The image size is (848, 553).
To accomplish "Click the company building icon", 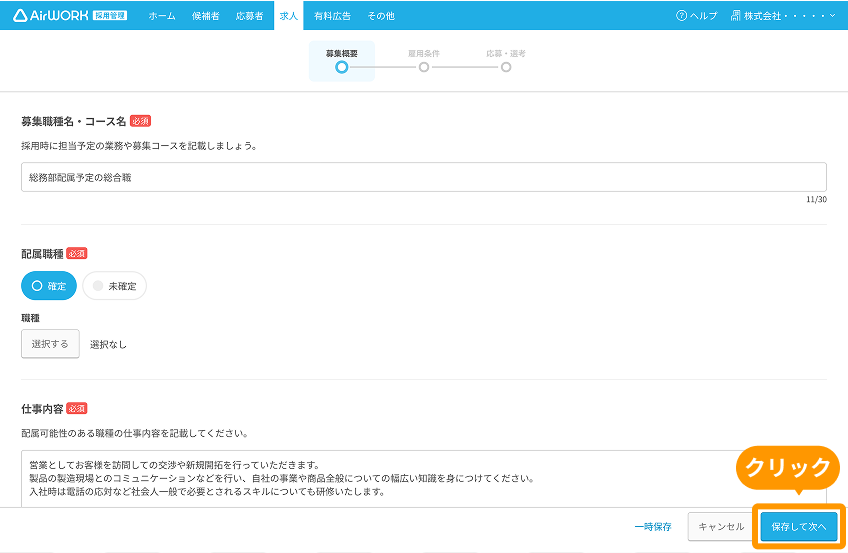I will click(x=736, y=16).
